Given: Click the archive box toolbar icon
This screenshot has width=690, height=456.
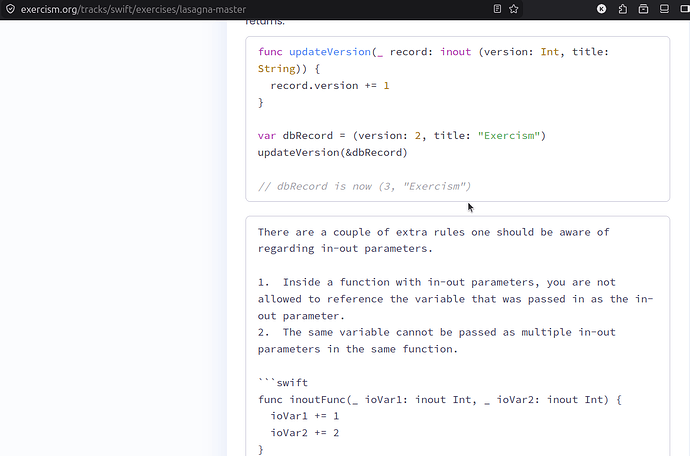Looking at the screenshot, I should [643, 9].
